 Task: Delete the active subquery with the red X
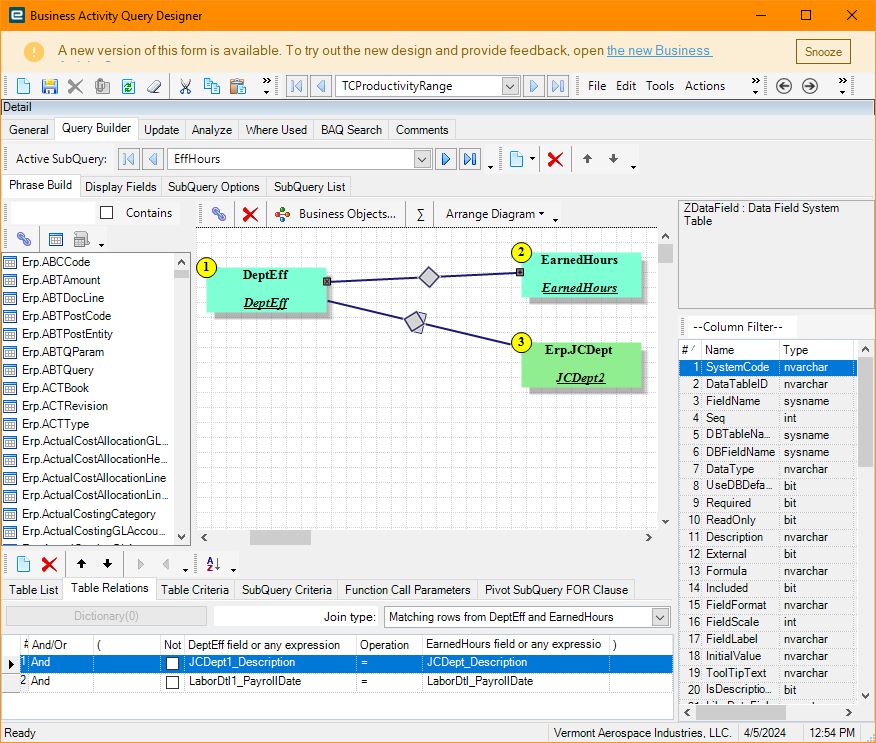click(555, 159)
